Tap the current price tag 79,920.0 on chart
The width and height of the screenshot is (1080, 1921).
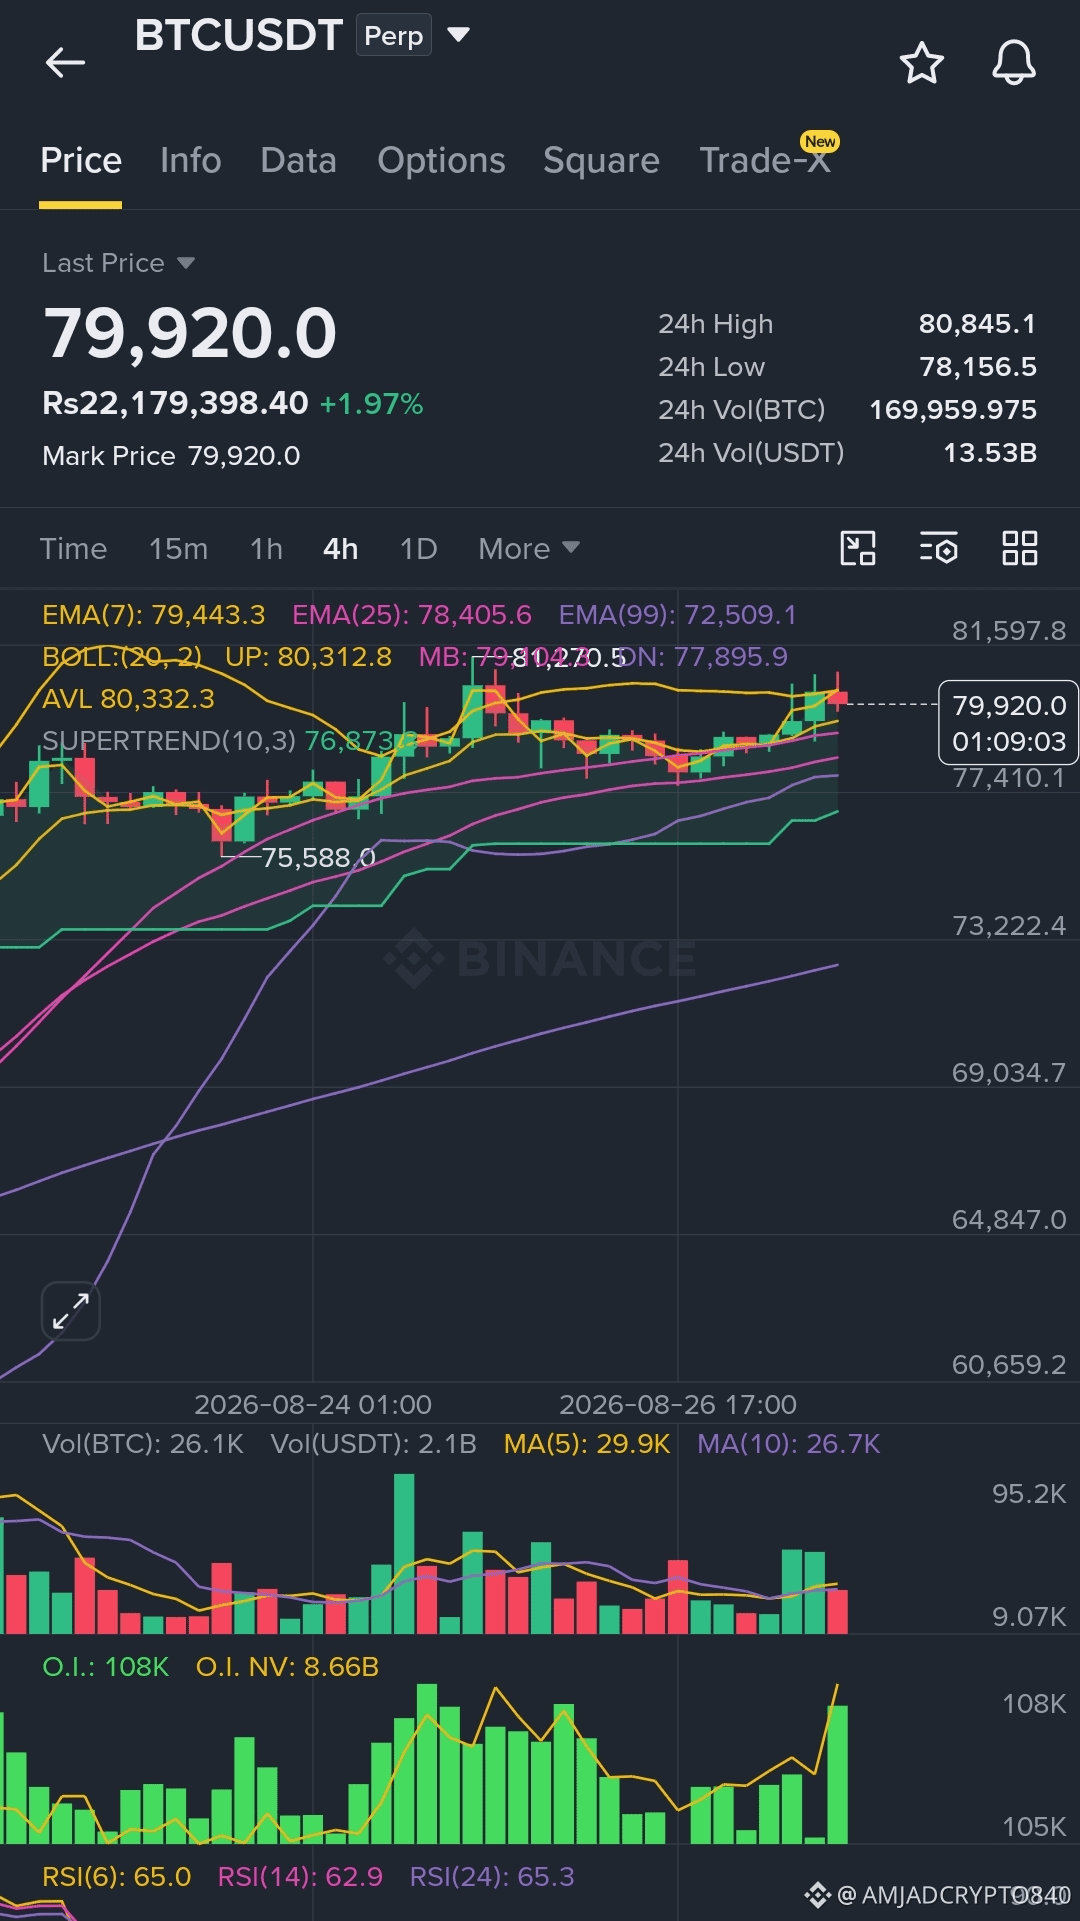coord(1008,722)
